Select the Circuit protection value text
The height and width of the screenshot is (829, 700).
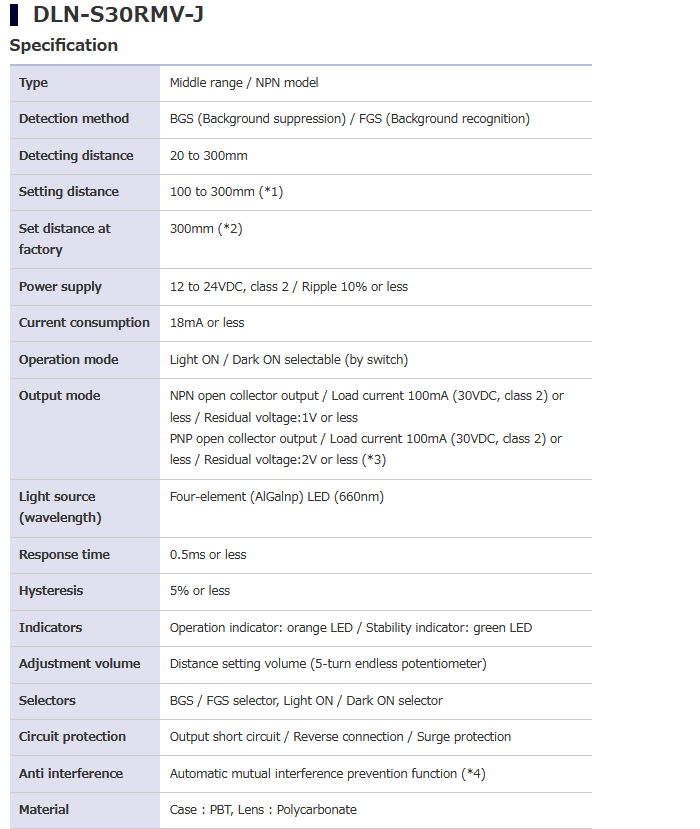pos(340,737)
